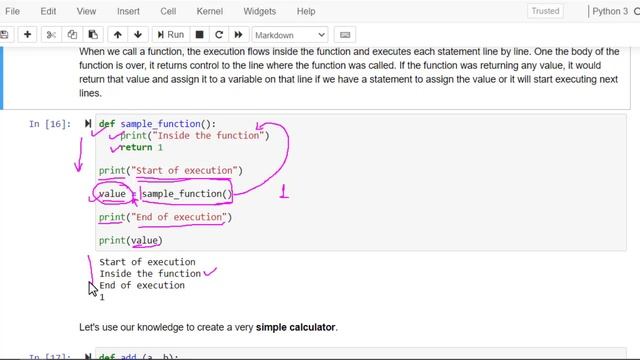Screen dimensions: 640x360
Task: Click the 'value = sample_function()' code line
Action: 165,194
